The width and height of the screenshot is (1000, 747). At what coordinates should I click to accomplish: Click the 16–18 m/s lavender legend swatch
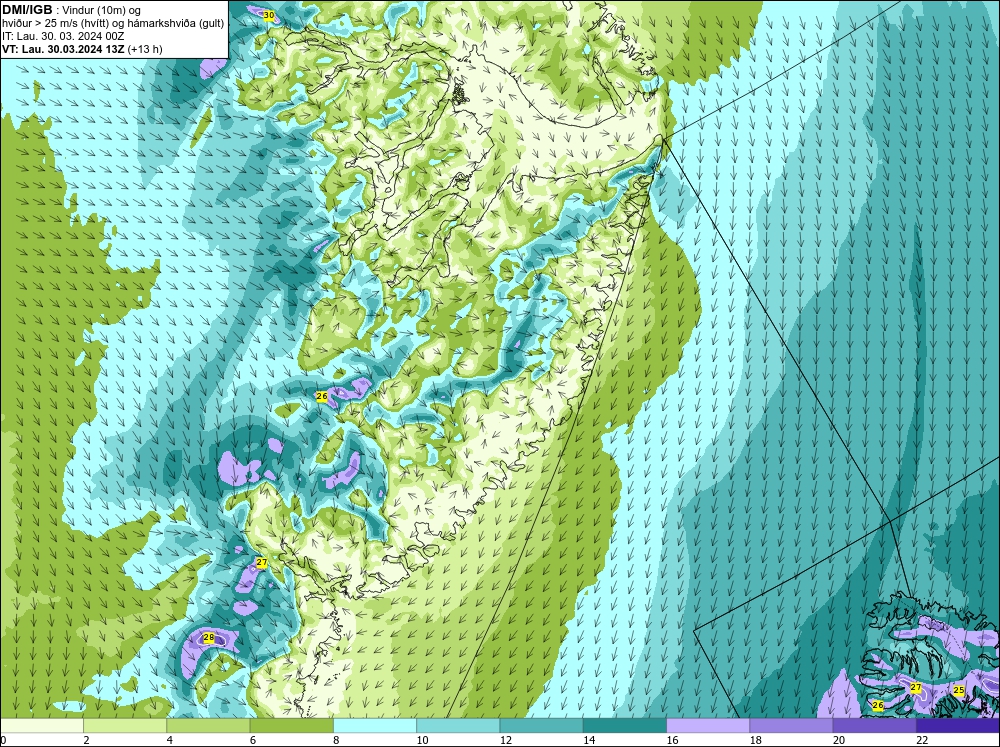coord(708,725)
